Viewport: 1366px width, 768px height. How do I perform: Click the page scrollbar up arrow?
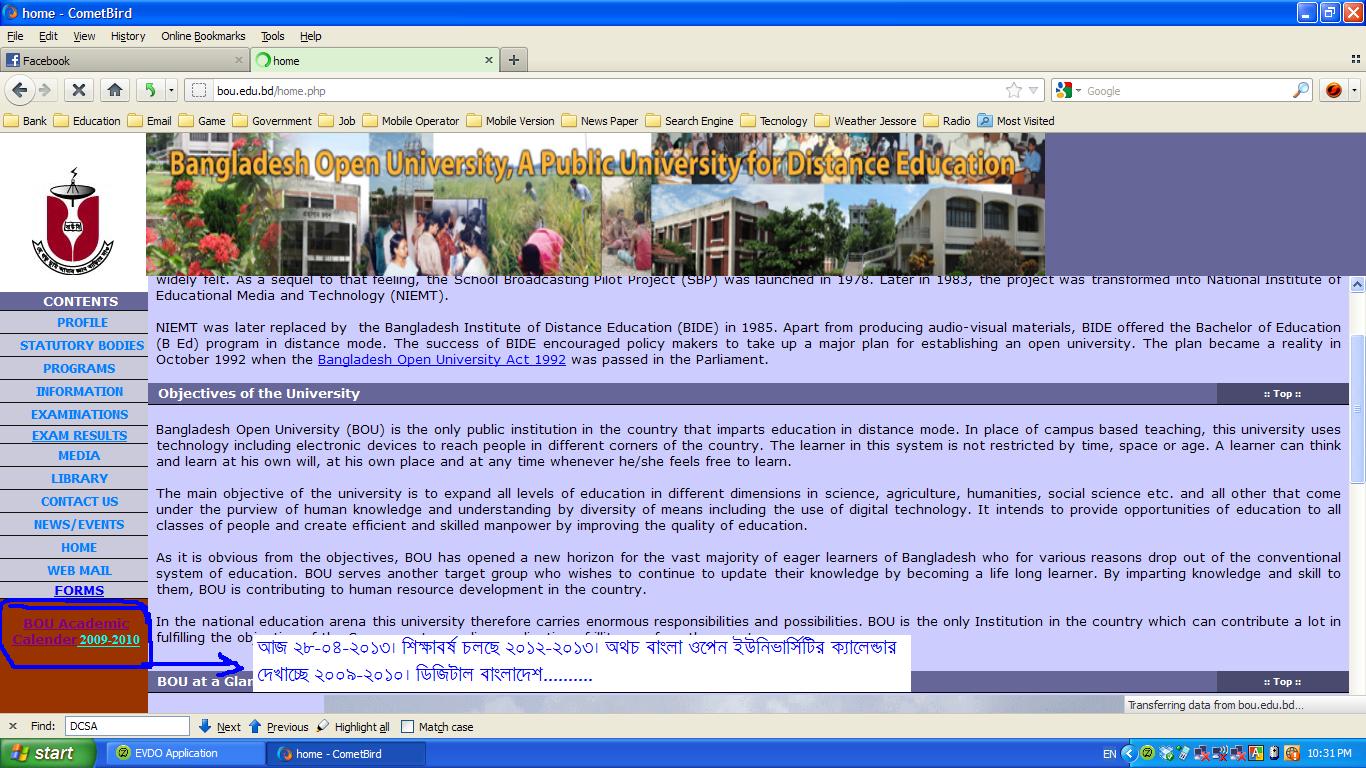pos(1357,285)
